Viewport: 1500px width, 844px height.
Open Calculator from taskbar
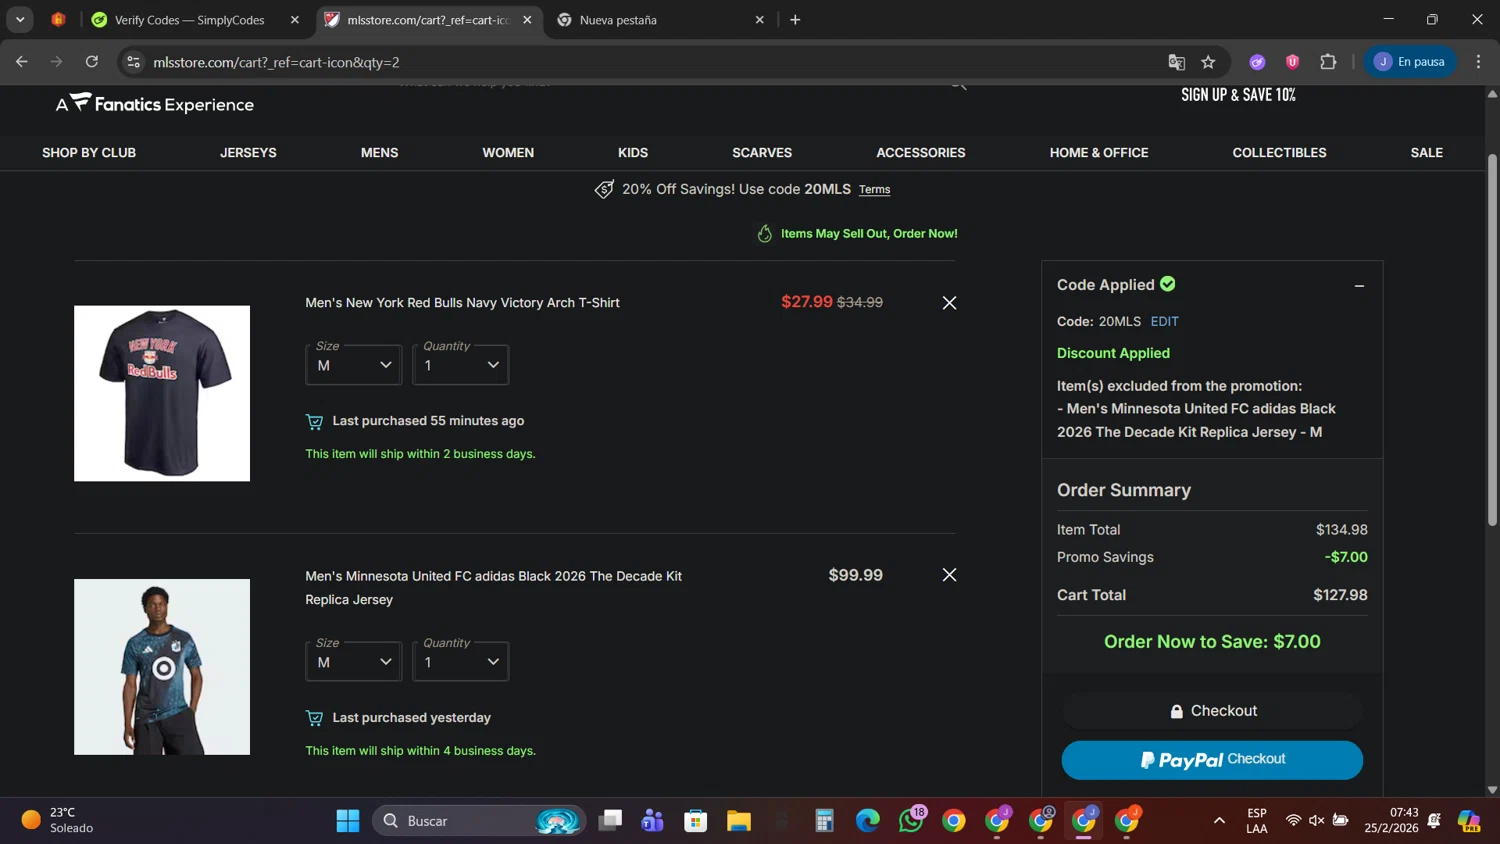pos(824,821)
